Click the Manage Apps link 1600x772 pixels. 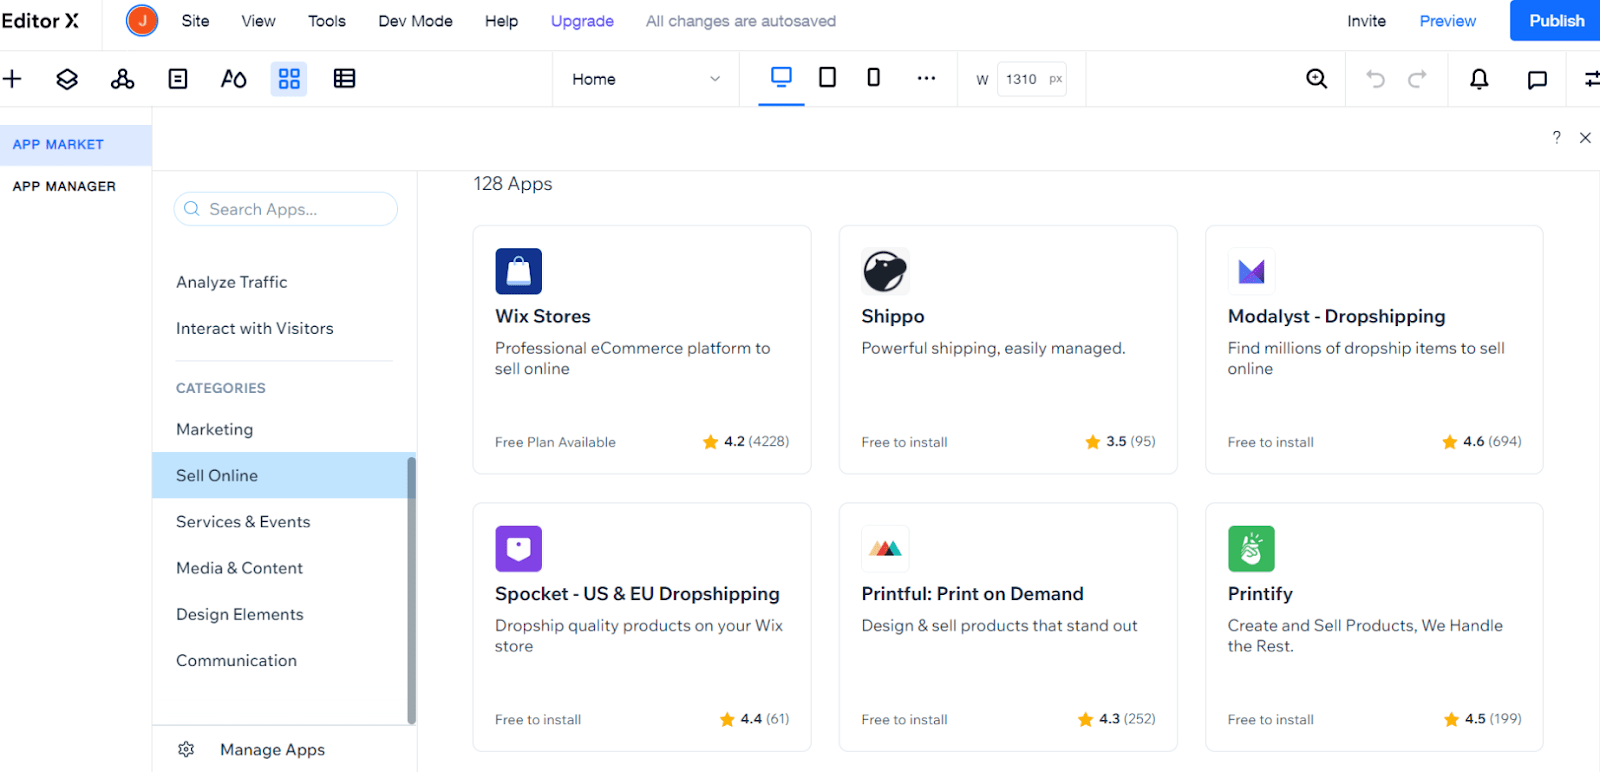272,749
